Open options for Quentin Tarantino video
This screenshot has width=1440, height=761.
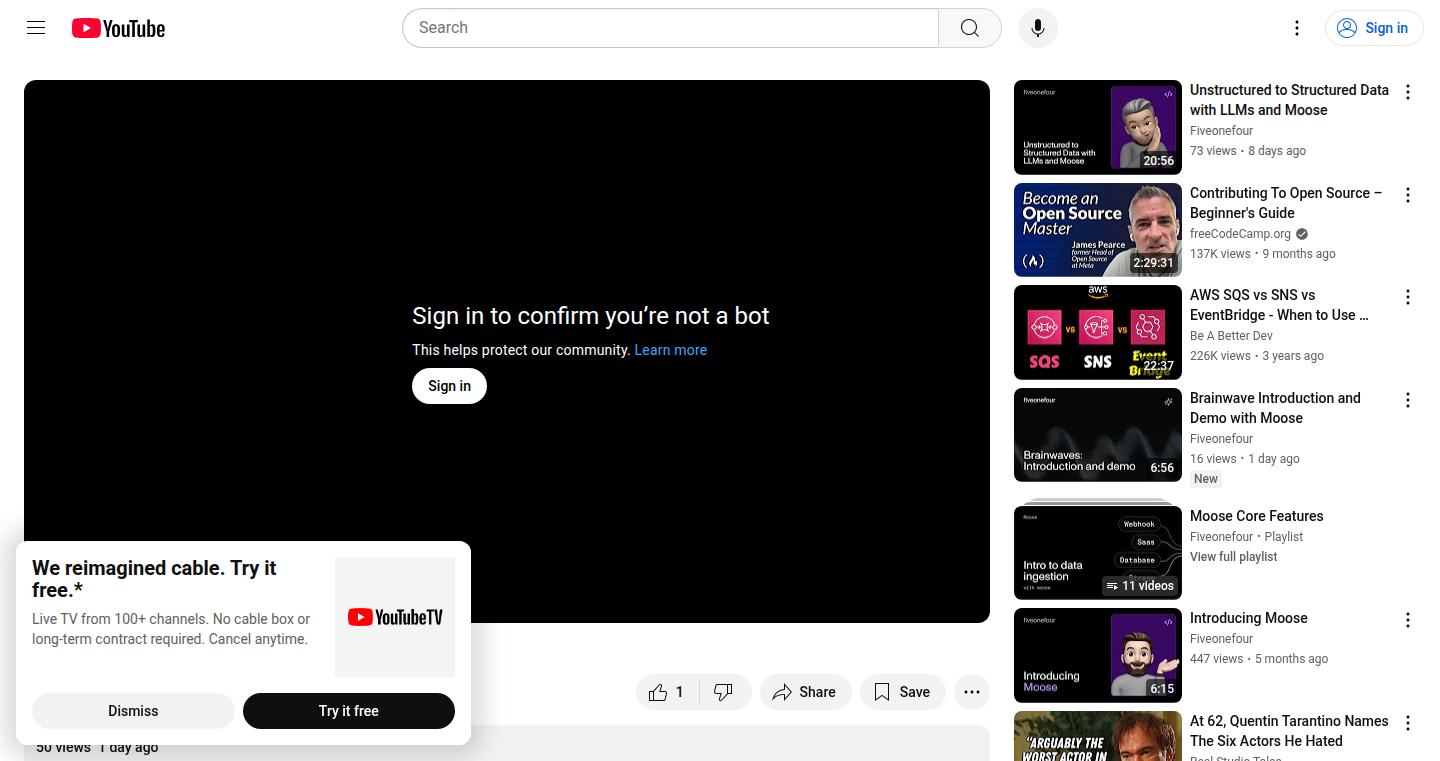[x=1408, y=723]
